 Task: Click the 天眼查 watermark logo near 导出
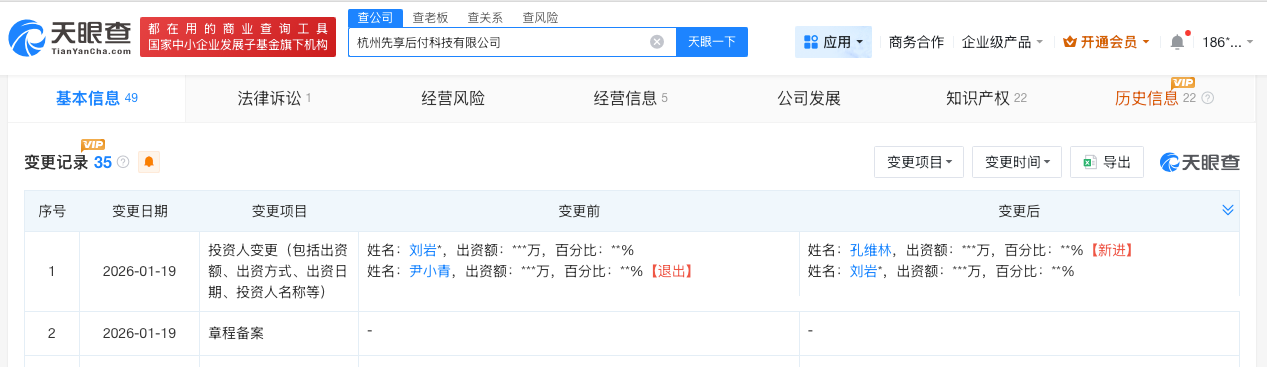pyautogui.click(x=1199, y=162)
